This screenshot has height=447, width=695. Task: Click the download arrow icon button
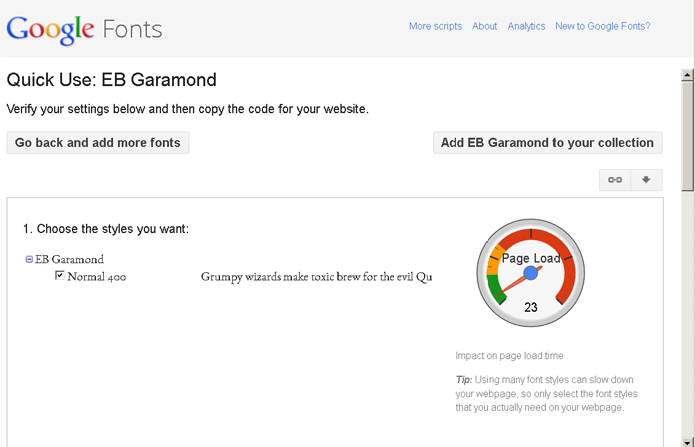(x=646, y=180)
